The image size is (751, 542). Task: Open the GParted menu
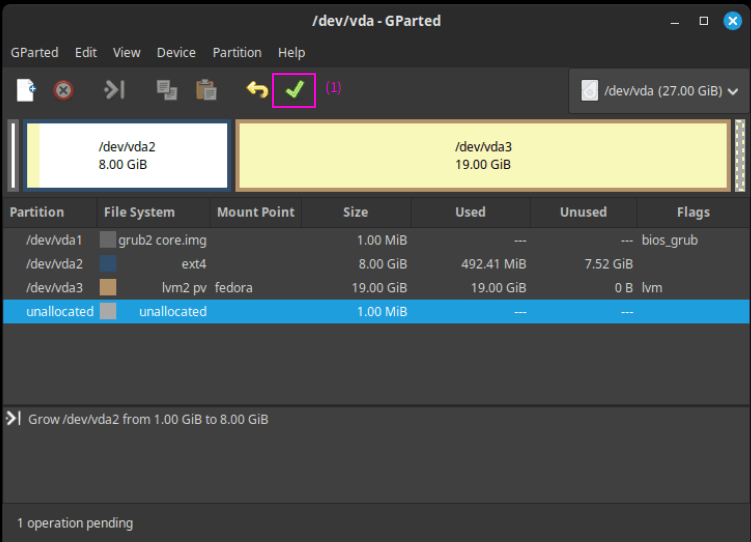[34, 53]
